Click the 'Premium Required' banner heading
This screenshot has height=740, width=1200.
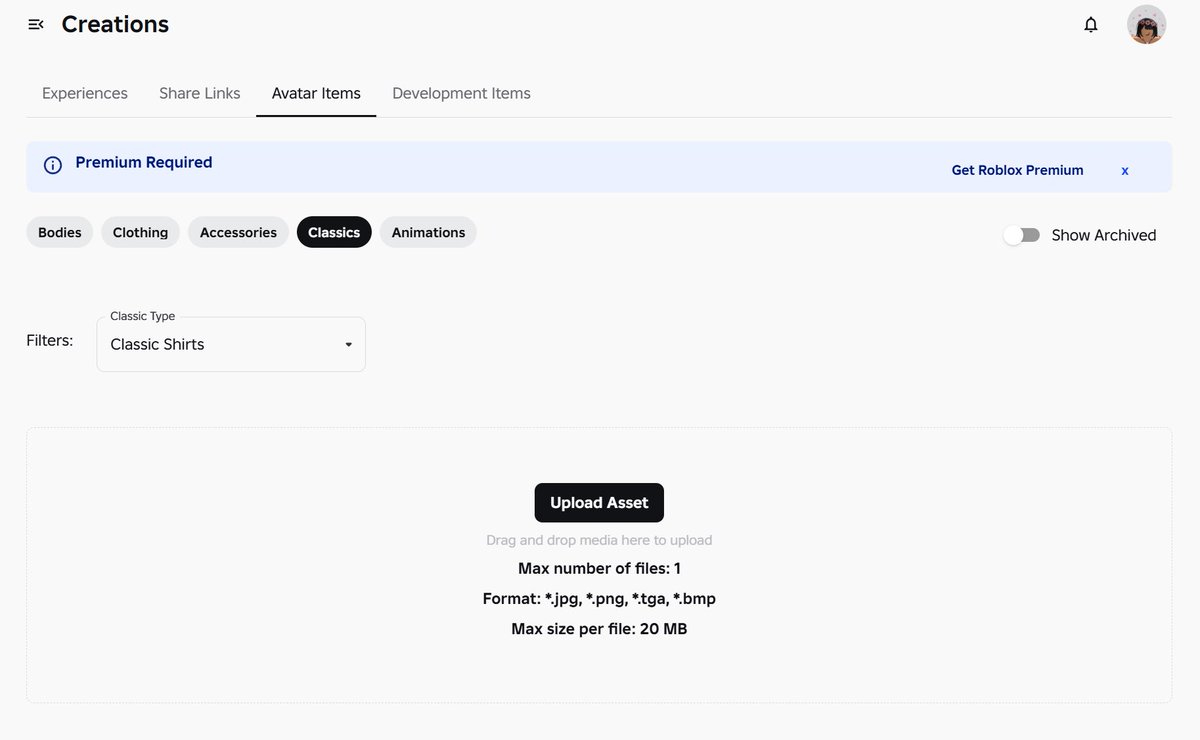pyautogui.click(x=144, y=162)
